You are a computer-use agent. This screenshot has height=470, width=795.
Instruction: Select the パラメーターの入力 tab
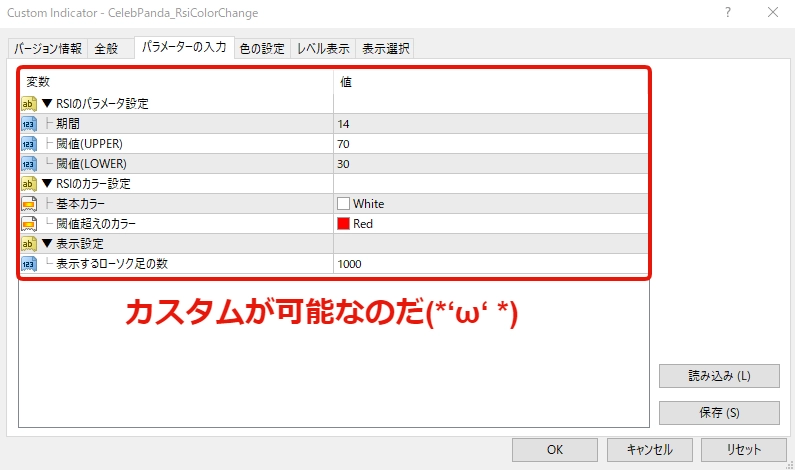tap(184, 47)
